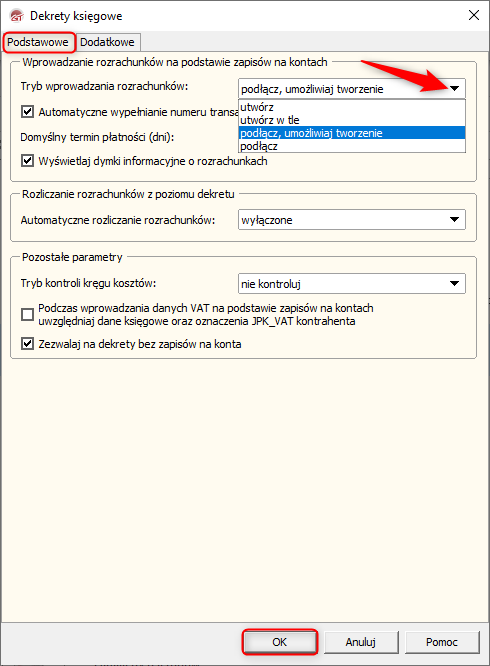Click the Dekrety księgowe title icon

point(17,16)
